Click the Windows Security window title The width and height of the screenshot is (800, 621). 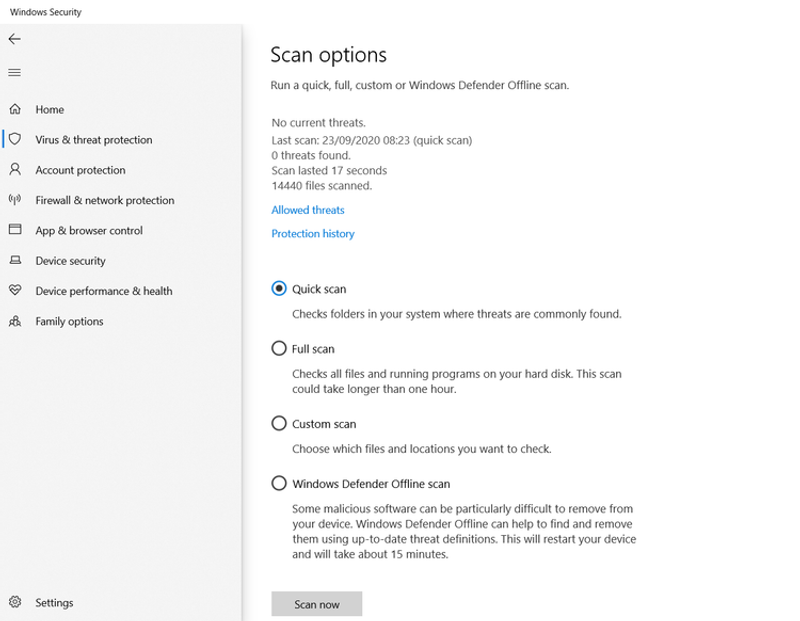coord(45,12)
